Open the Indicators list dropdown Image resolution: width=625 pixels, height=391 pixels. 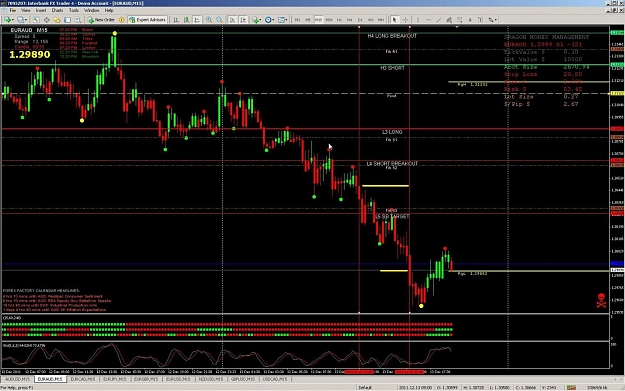tap(257, 20)
